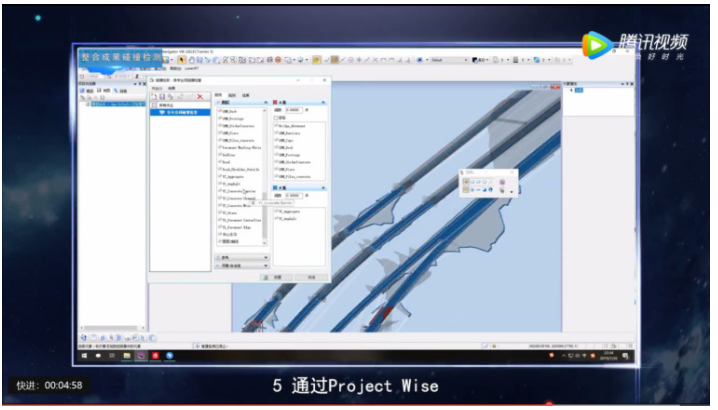Collapse the left layer list header chevron

coord(266,102)
